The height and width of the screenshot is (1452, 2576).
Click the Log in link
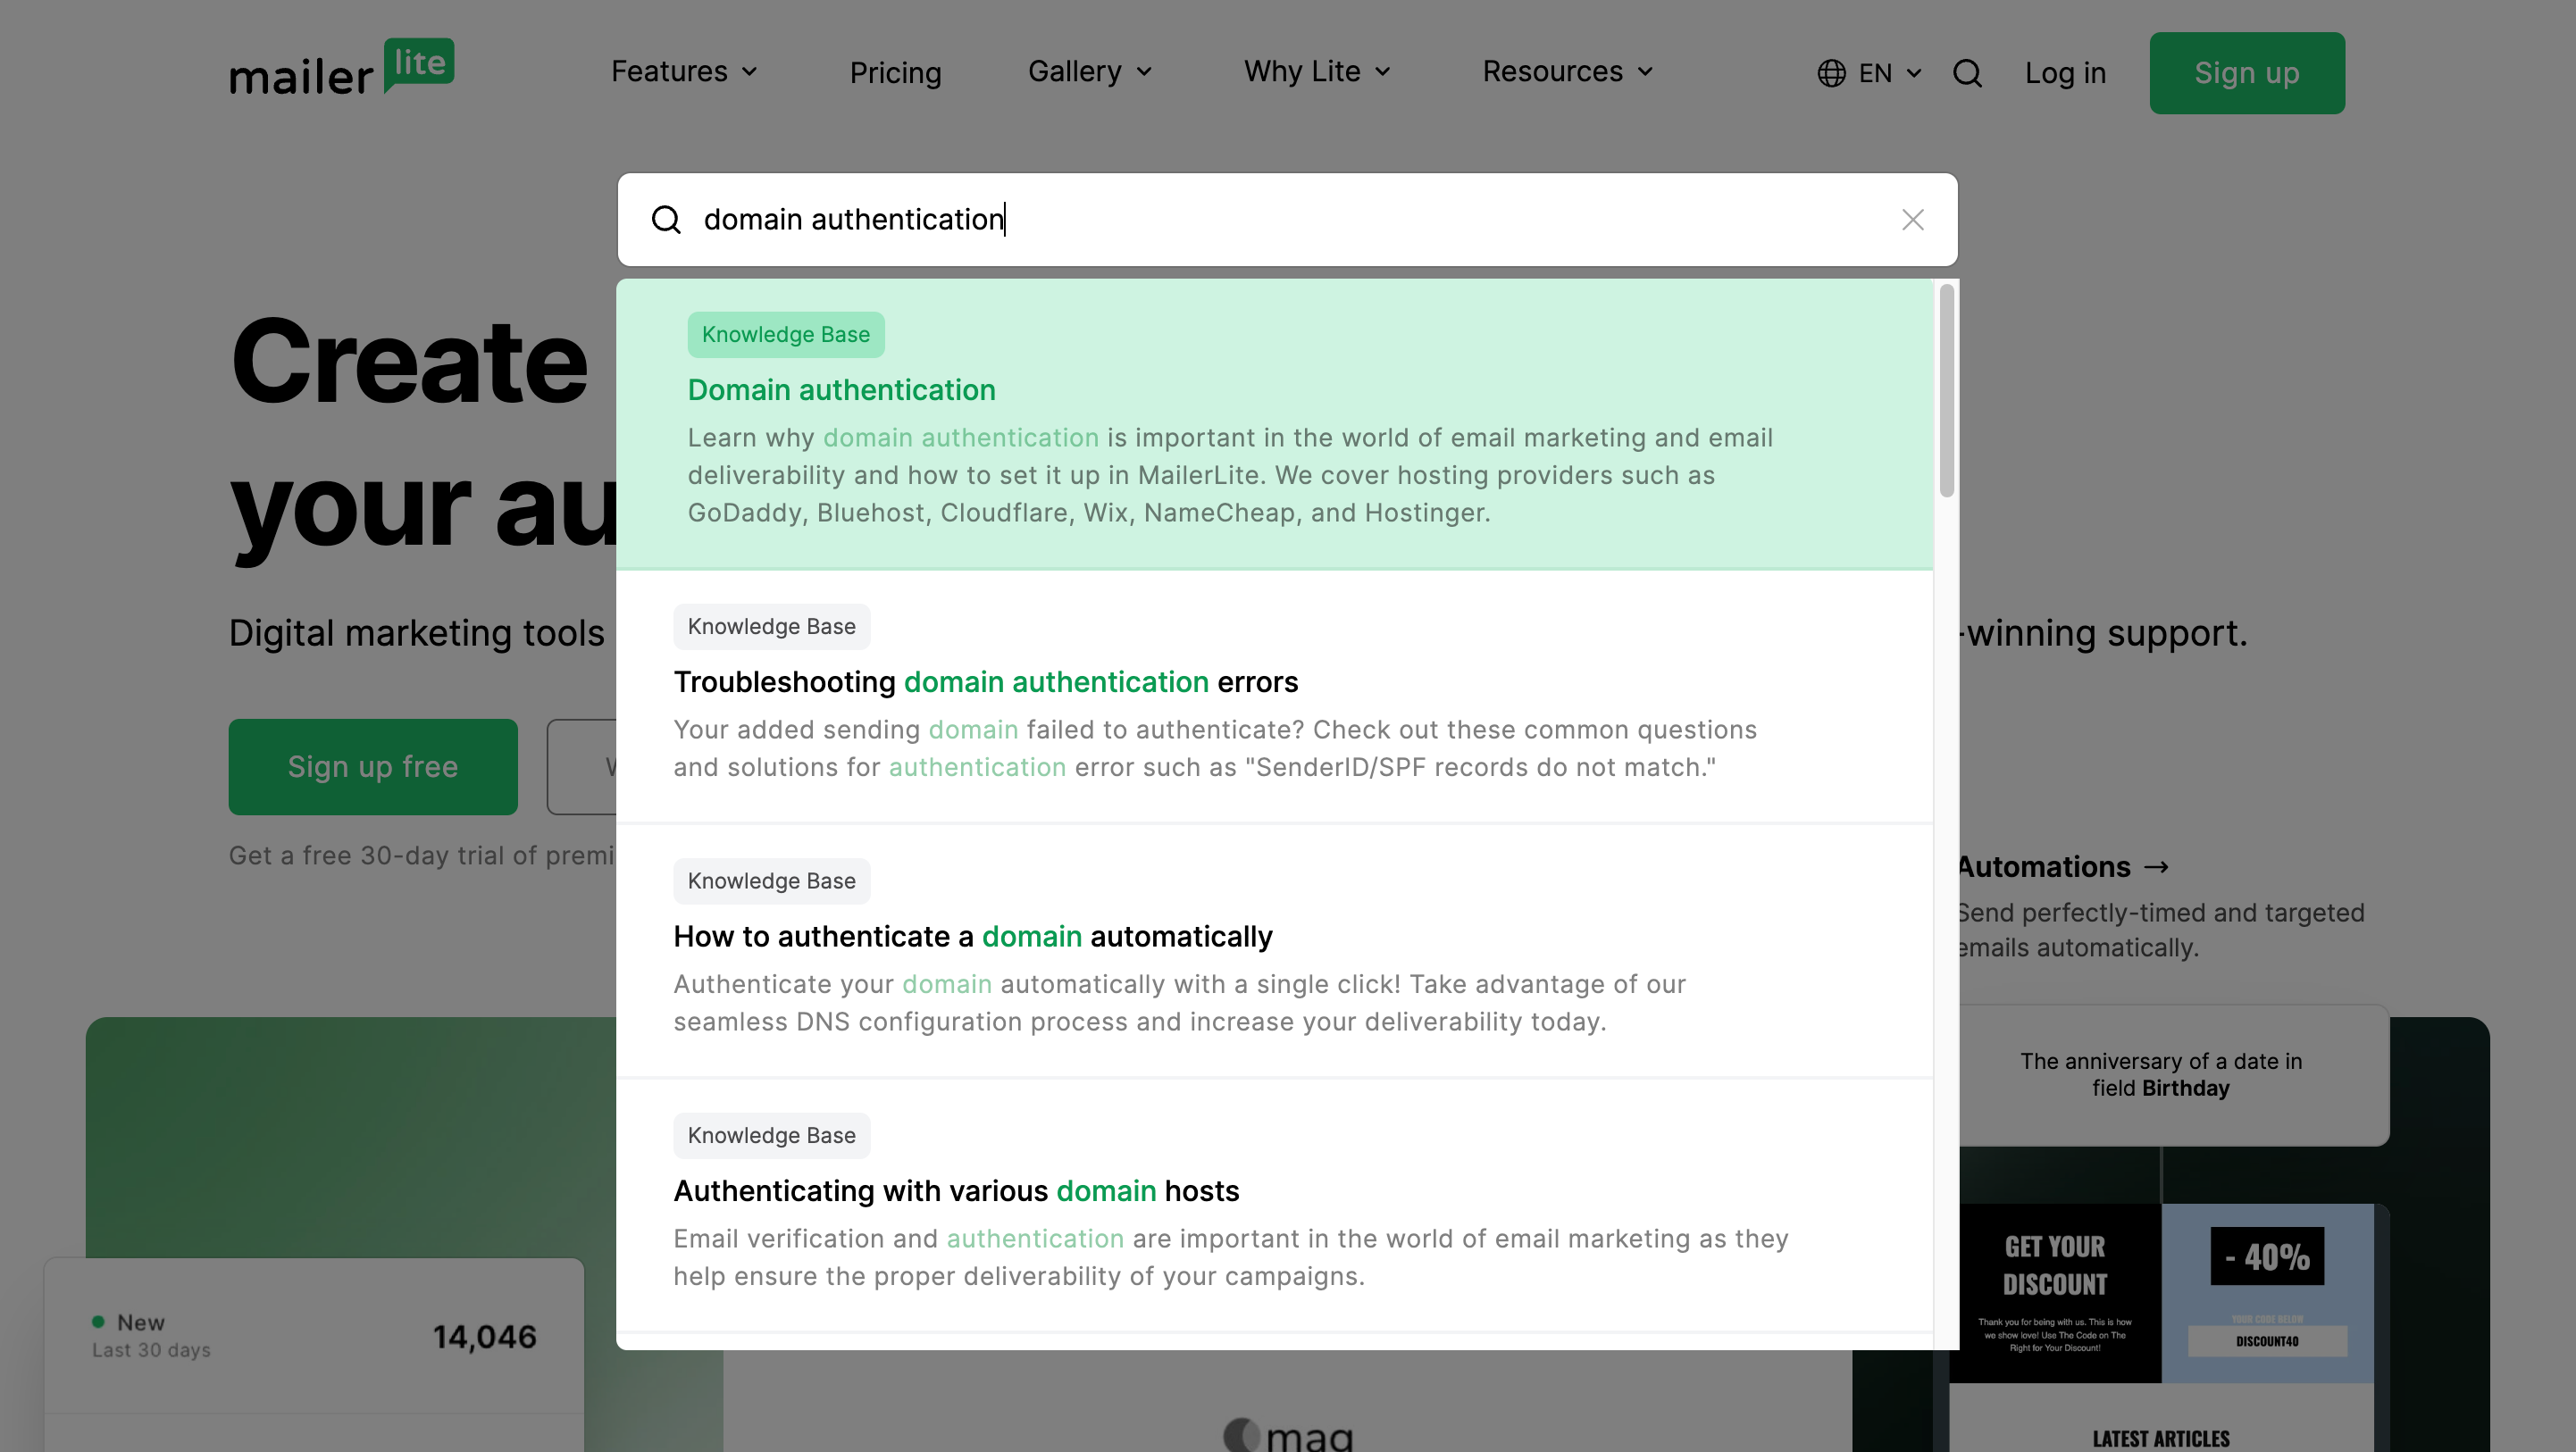point(2065,73)
